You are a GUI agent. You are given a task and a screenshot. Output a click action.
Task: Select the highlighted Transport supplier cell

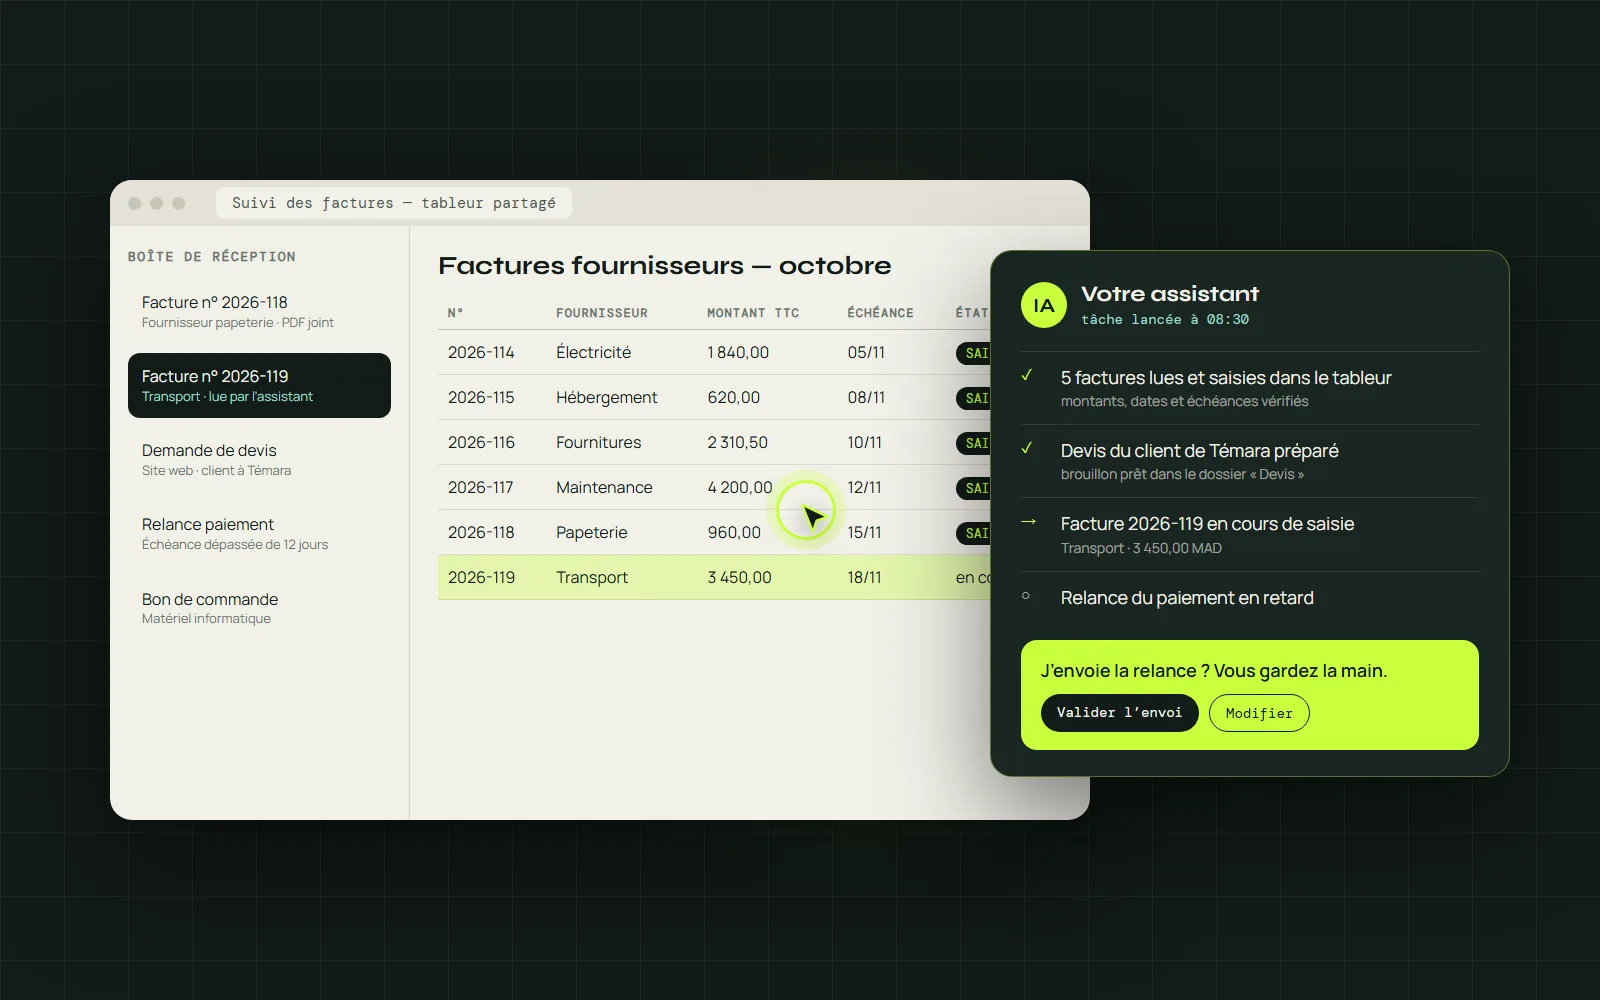click(592, 577)
